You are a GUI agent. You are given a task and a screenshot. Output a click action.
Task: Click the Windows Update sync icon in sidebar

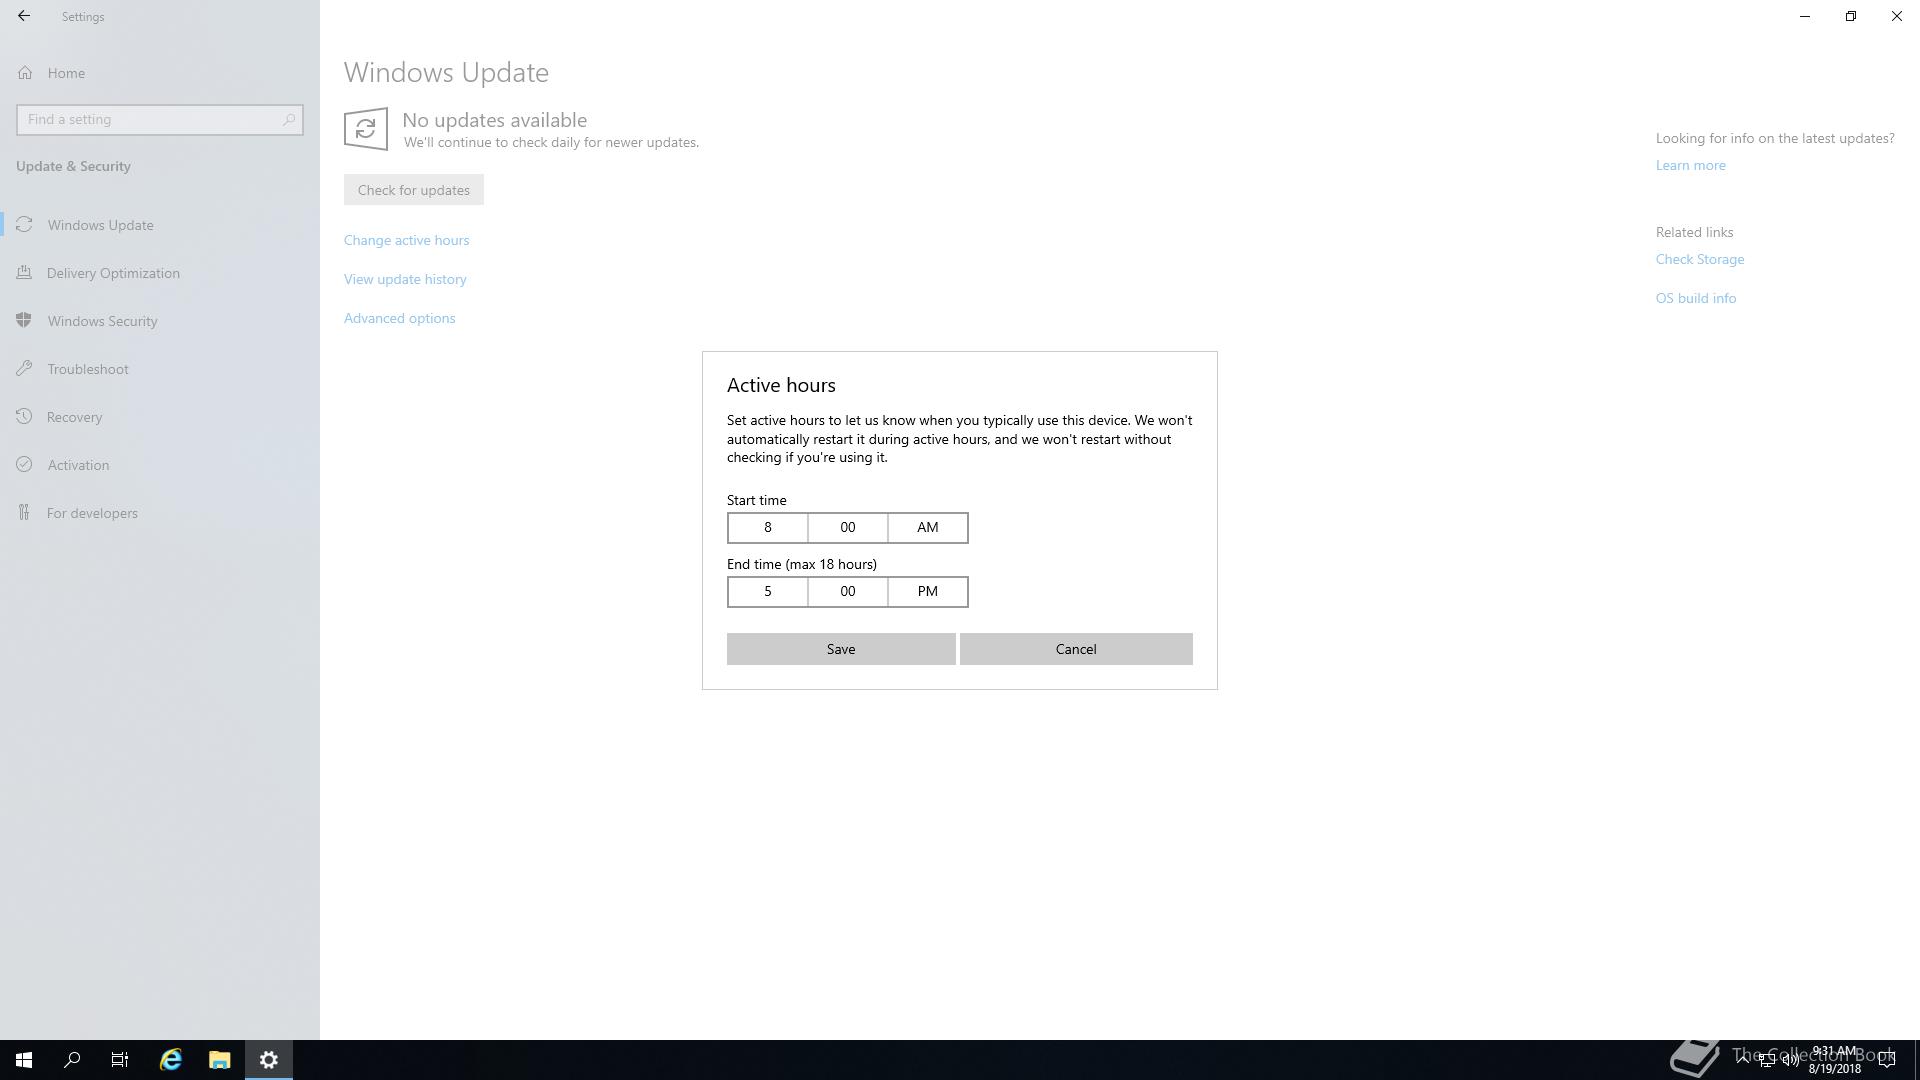(25, 224)
